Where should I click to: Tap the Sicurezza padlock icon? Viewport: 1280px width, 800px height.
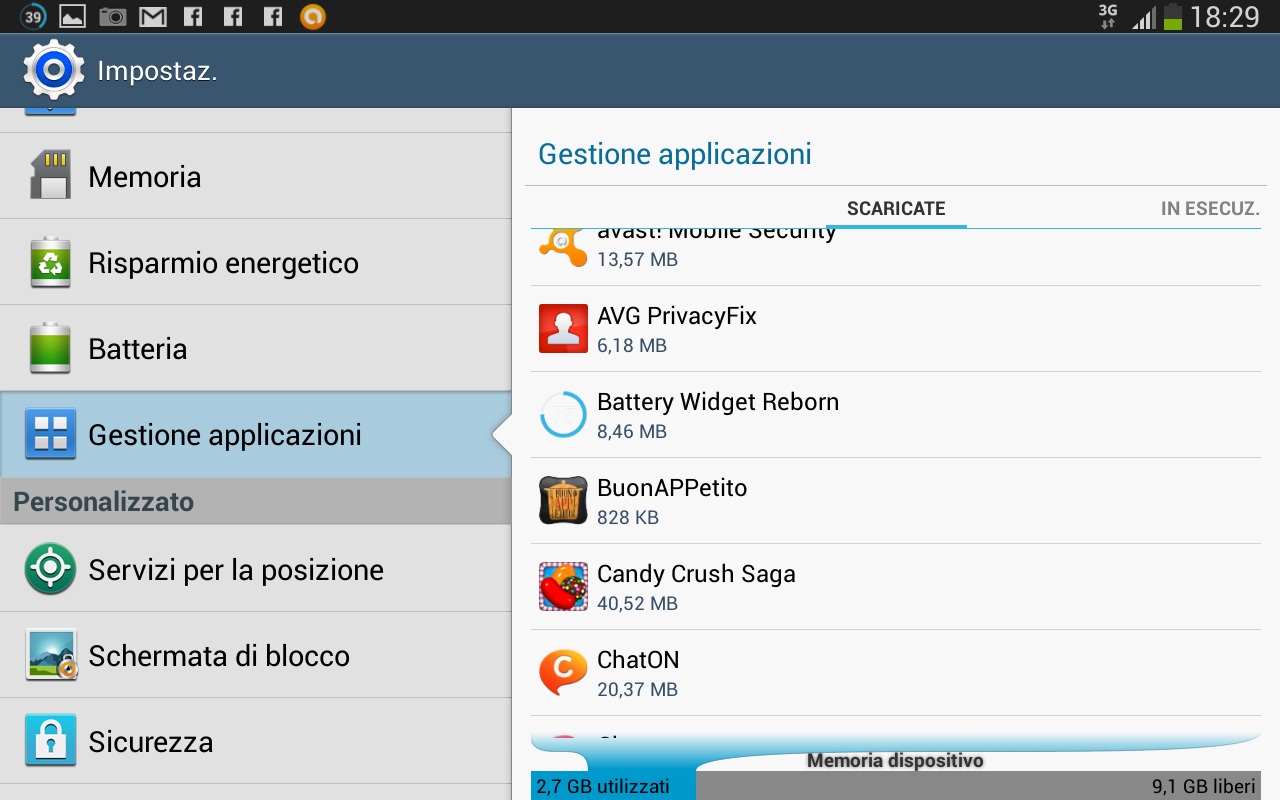click(x=50, y=741)
